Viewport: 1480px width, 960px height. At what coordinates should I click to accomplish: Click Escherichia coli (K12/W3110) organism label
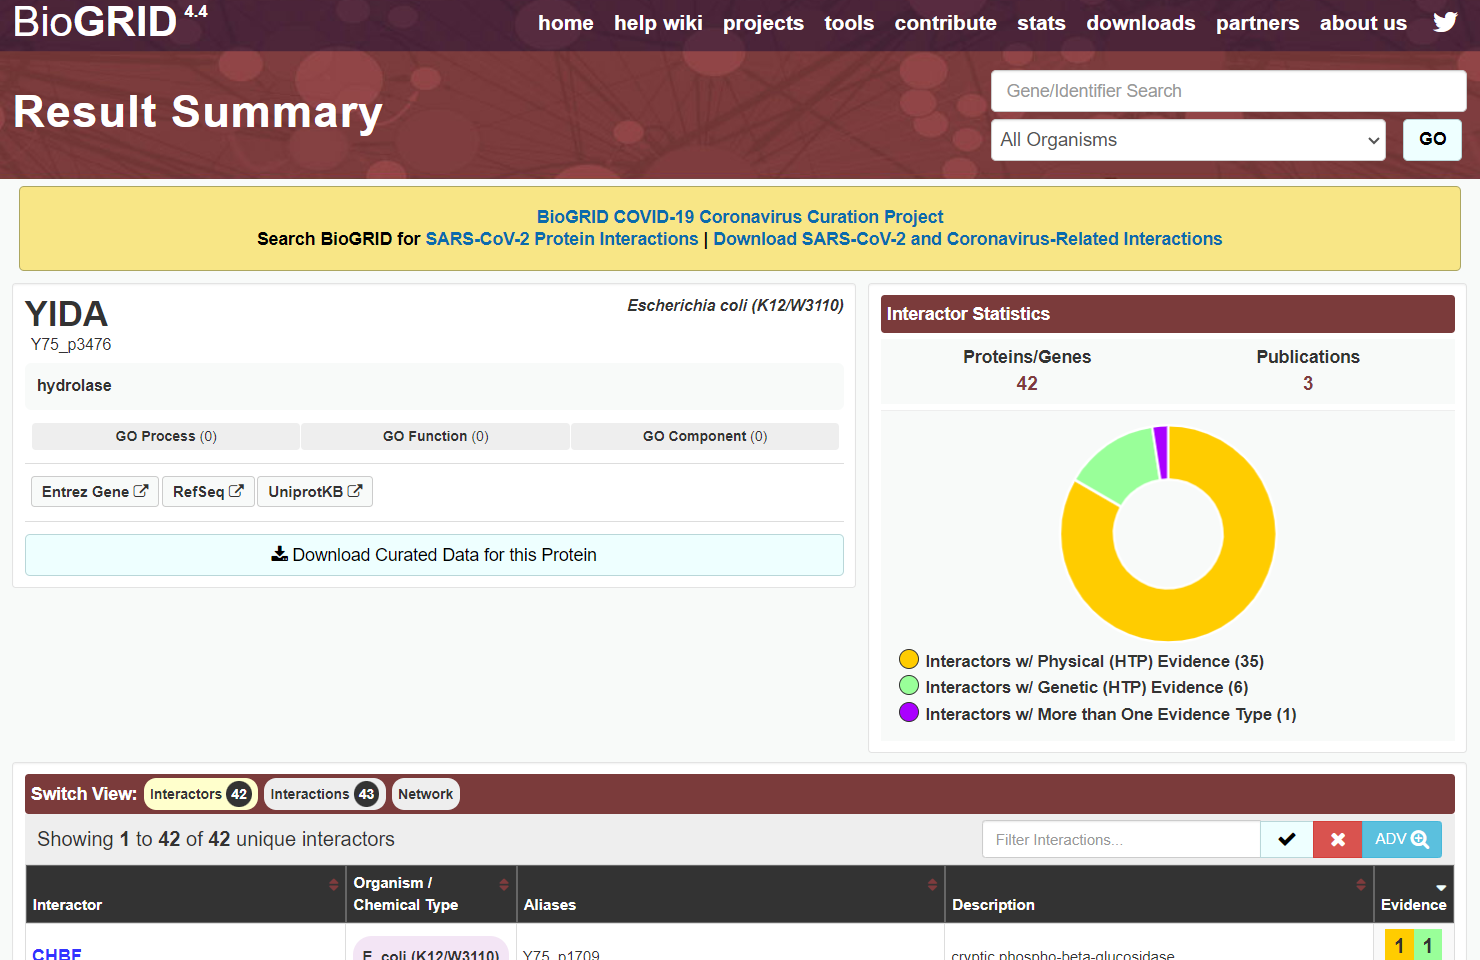(x=735, y=305)
